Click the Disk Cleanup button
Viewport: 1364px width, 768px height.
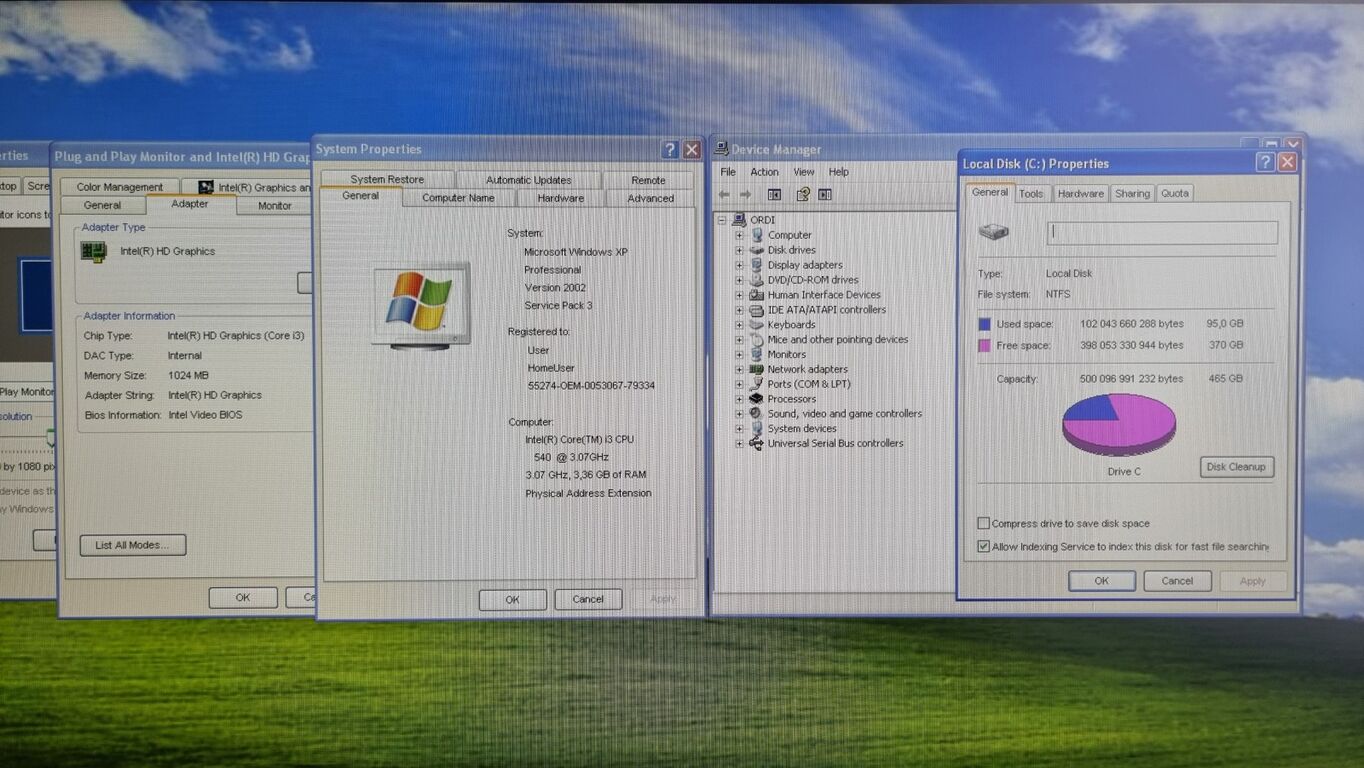[1236, 467]
